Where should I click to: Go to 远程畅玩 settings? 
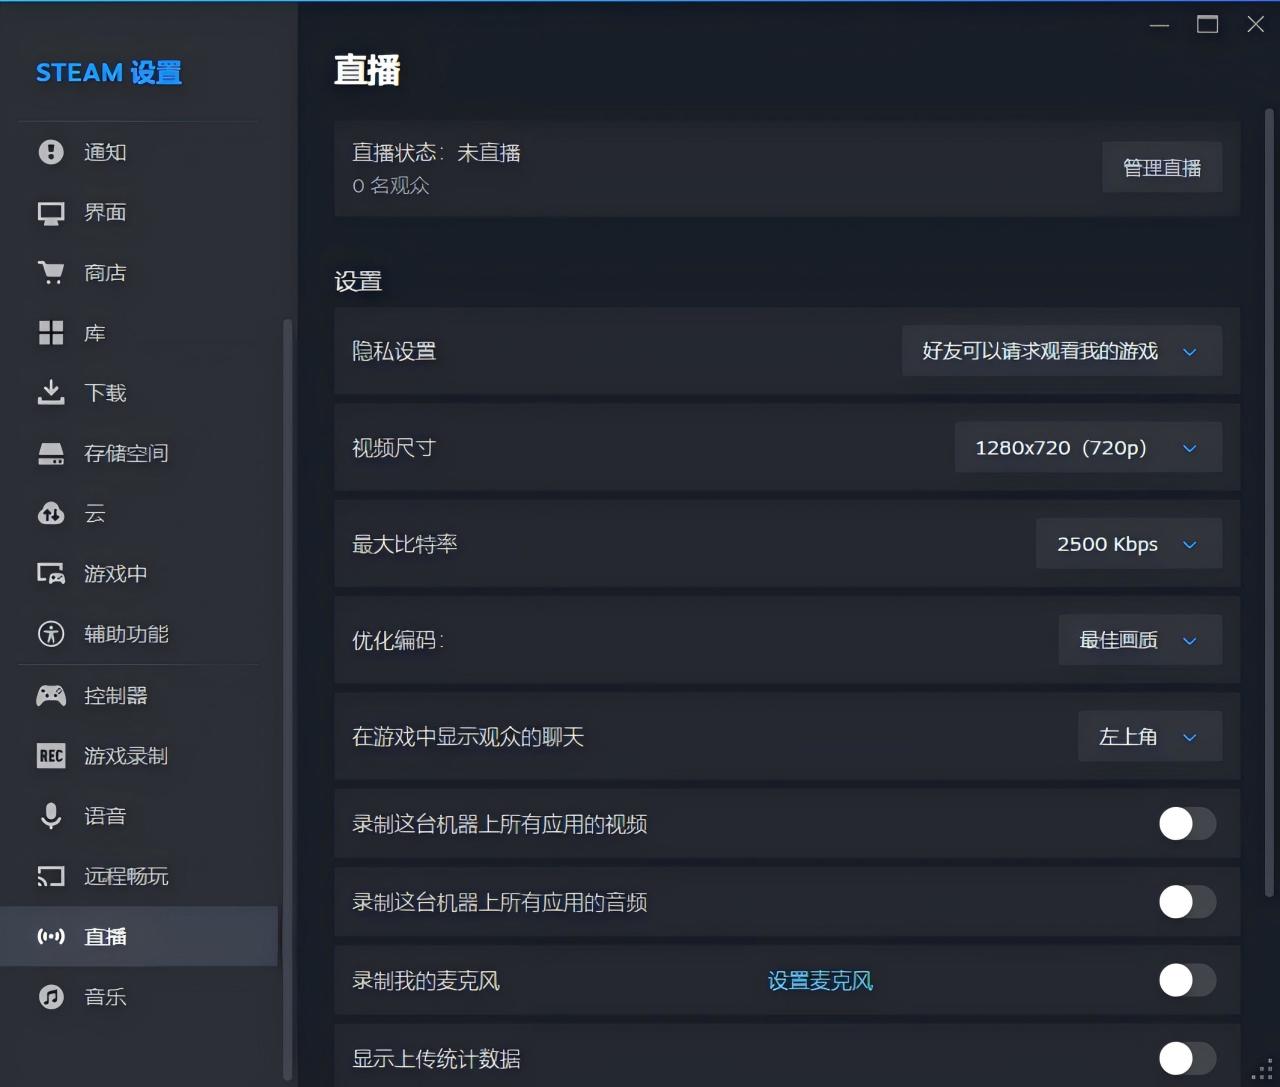click(139, 876)
